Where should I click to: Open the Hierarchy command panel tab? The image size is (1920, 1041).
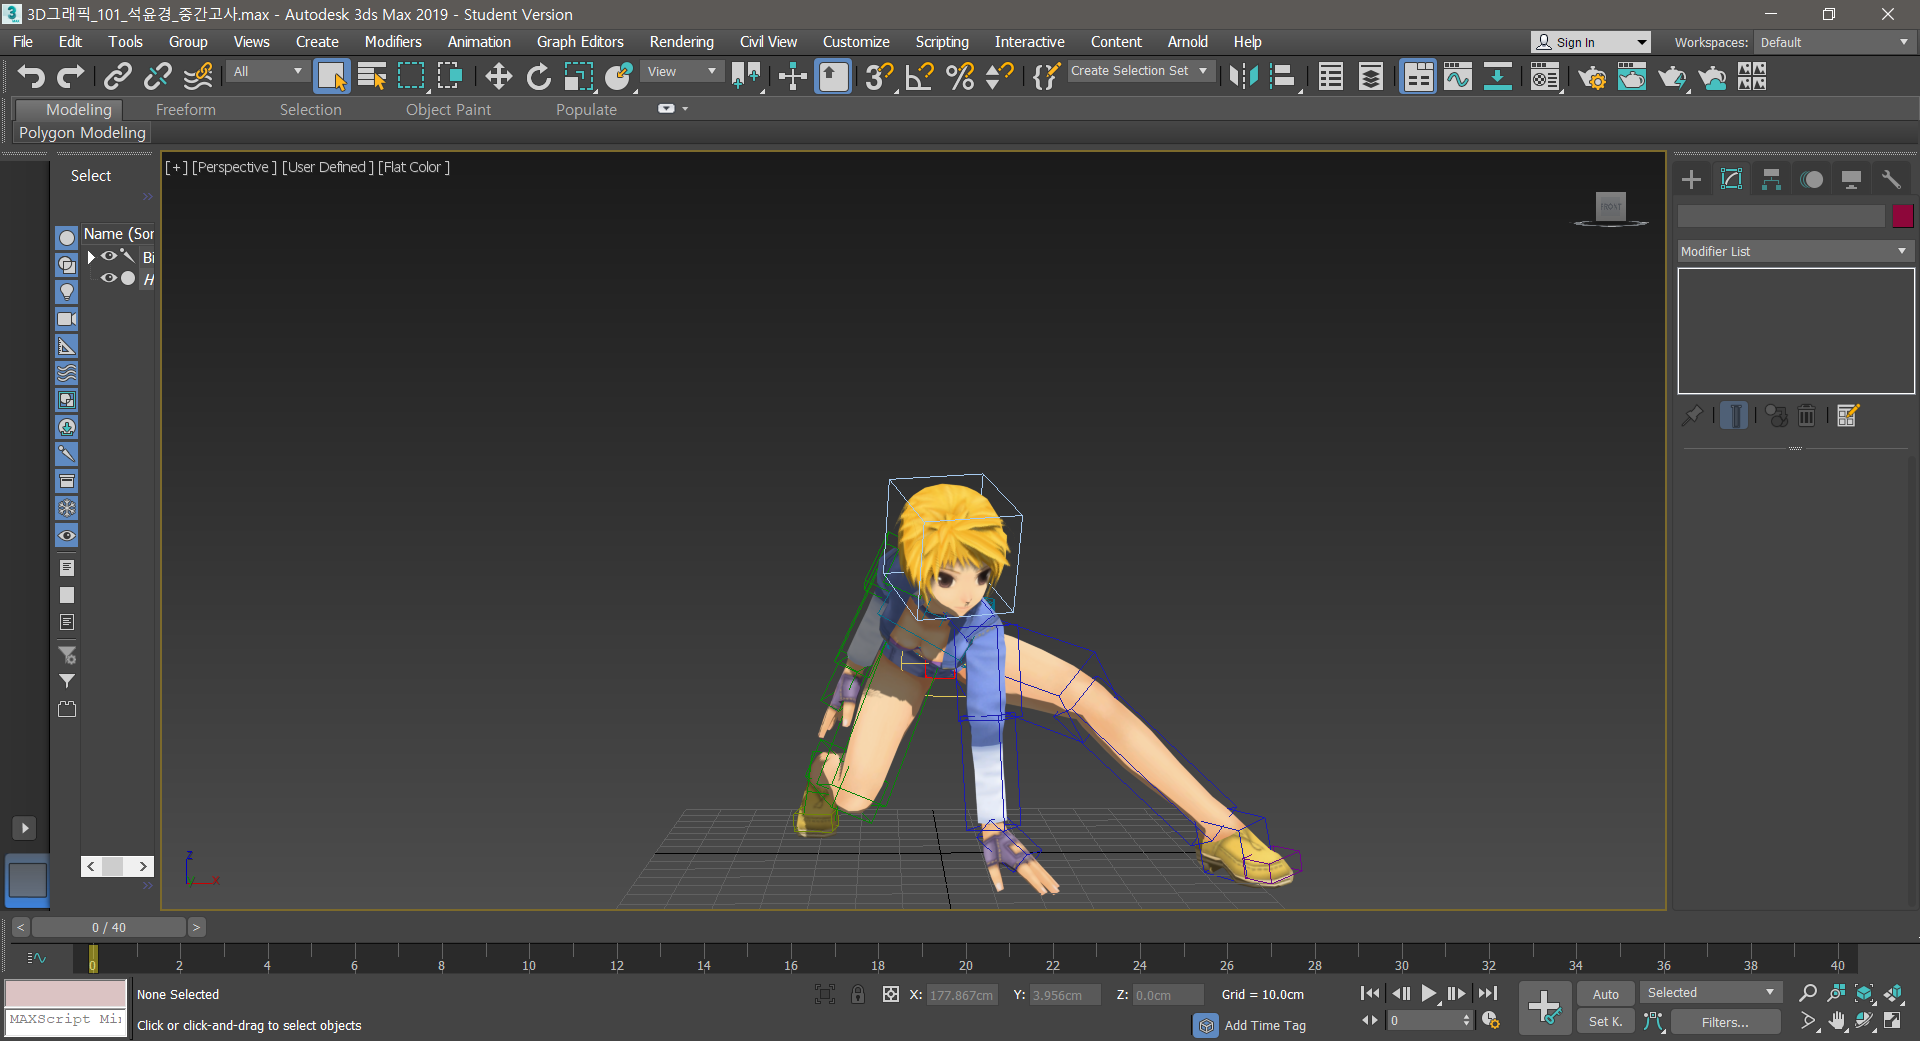click(1771, 180)
